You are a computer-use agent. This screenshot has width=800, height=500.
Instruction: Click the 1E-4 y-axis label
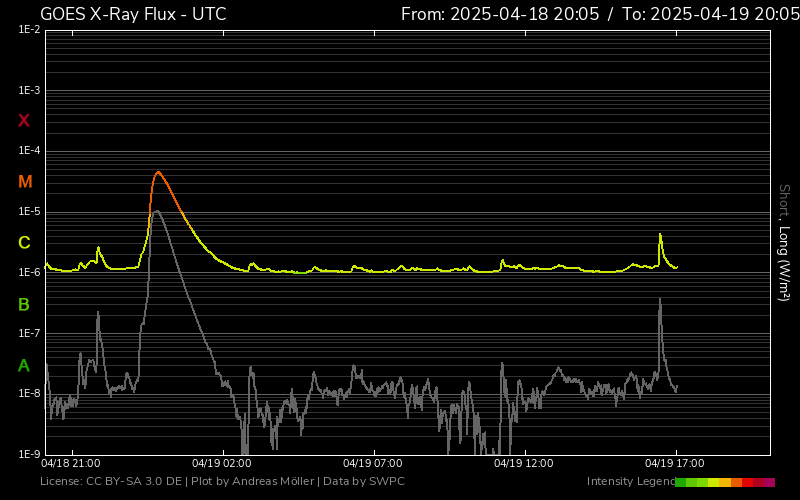tap(29, 151)
